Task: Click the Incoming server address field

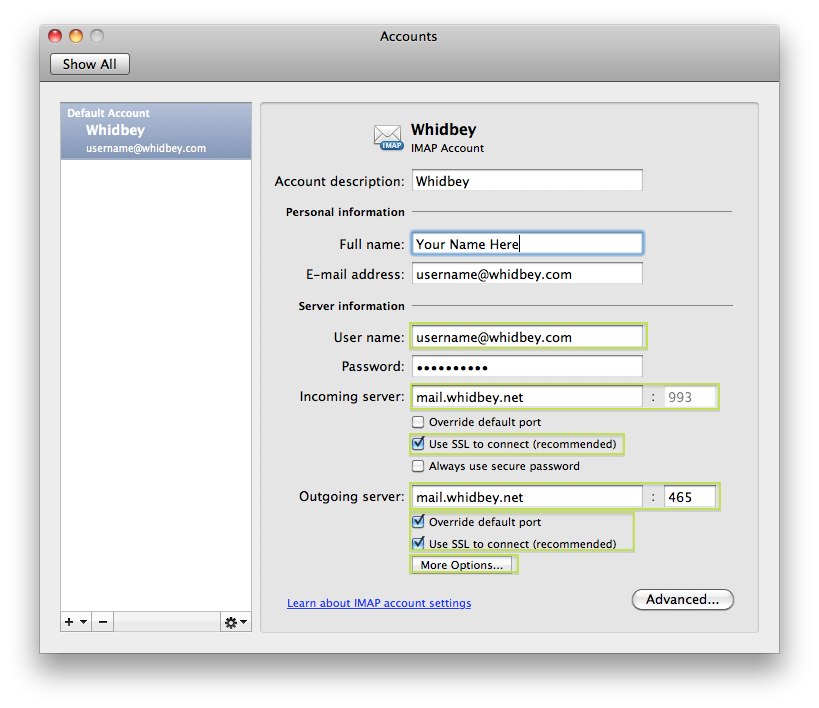Action: click(527, 397)
